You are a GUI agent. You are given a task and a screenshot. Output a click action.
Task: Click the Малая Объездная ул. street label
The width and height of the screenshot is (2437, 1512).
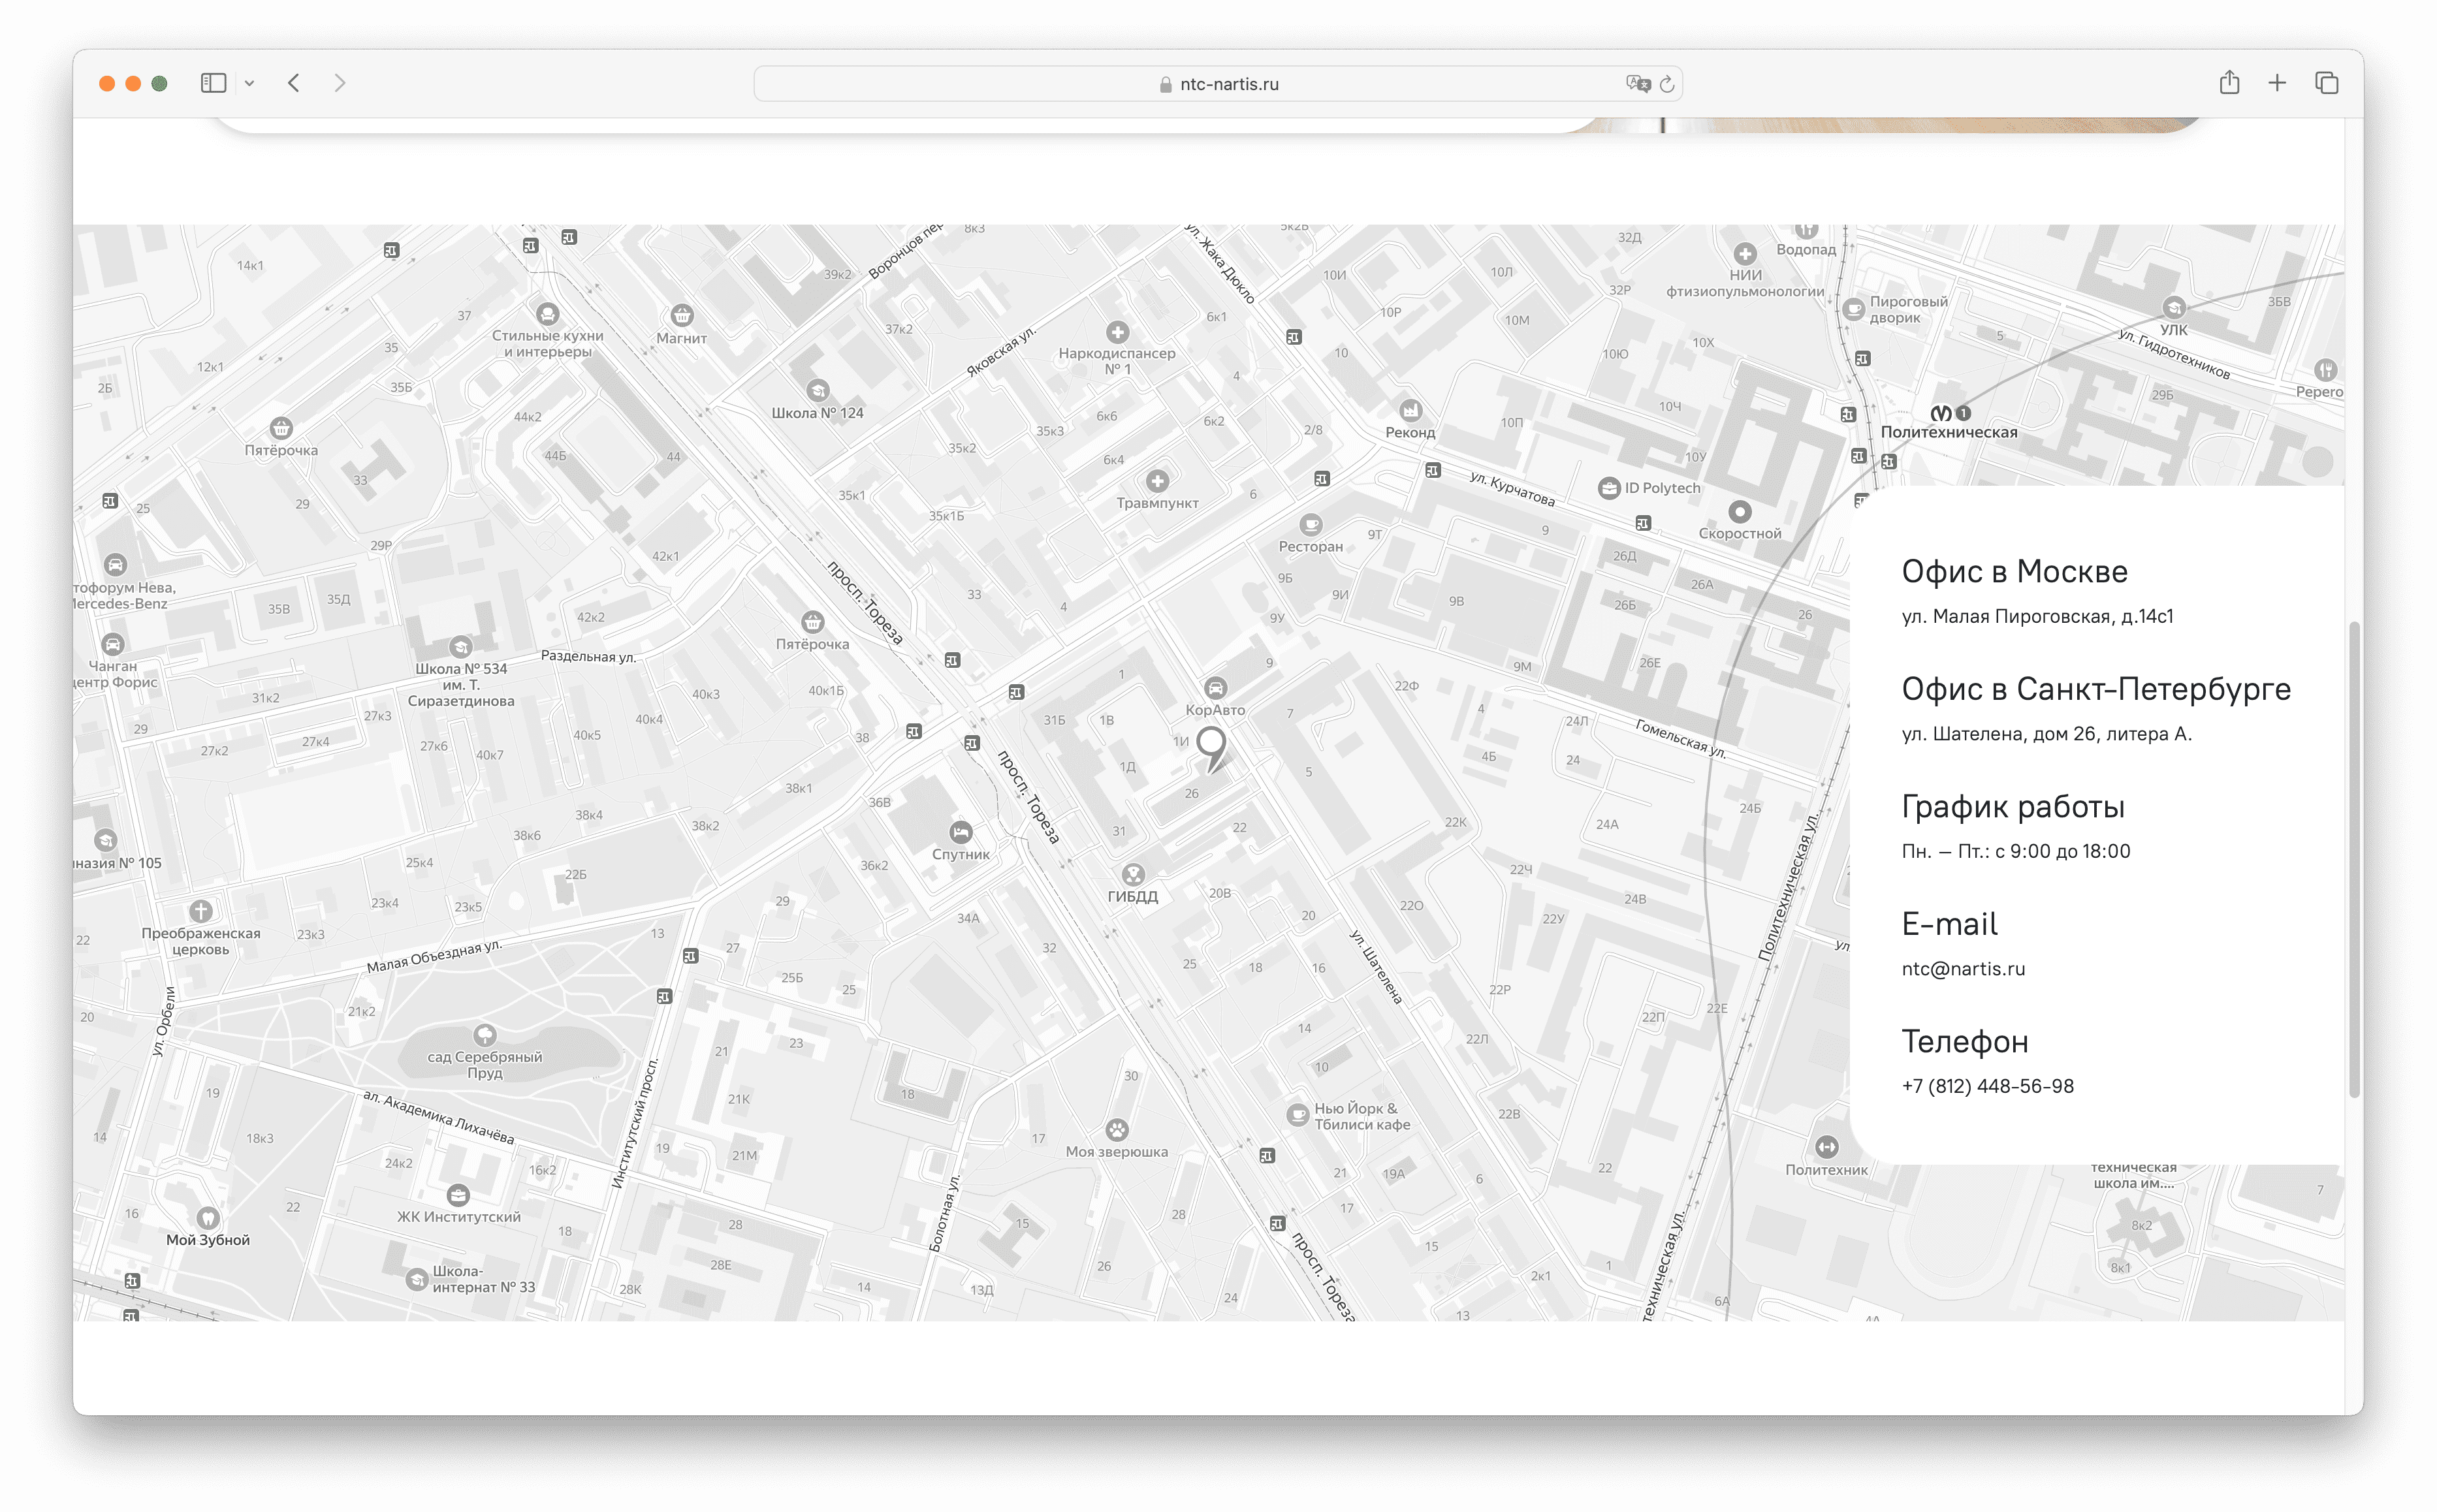434,957
